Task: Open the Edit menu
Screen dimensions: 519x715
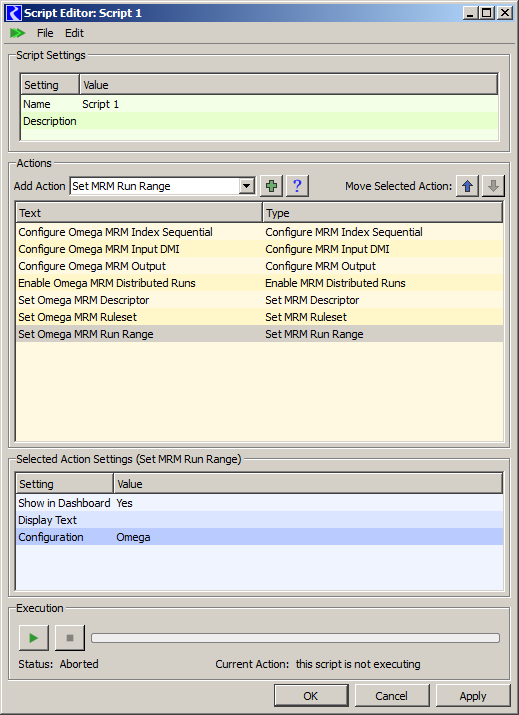Action: 74,33
